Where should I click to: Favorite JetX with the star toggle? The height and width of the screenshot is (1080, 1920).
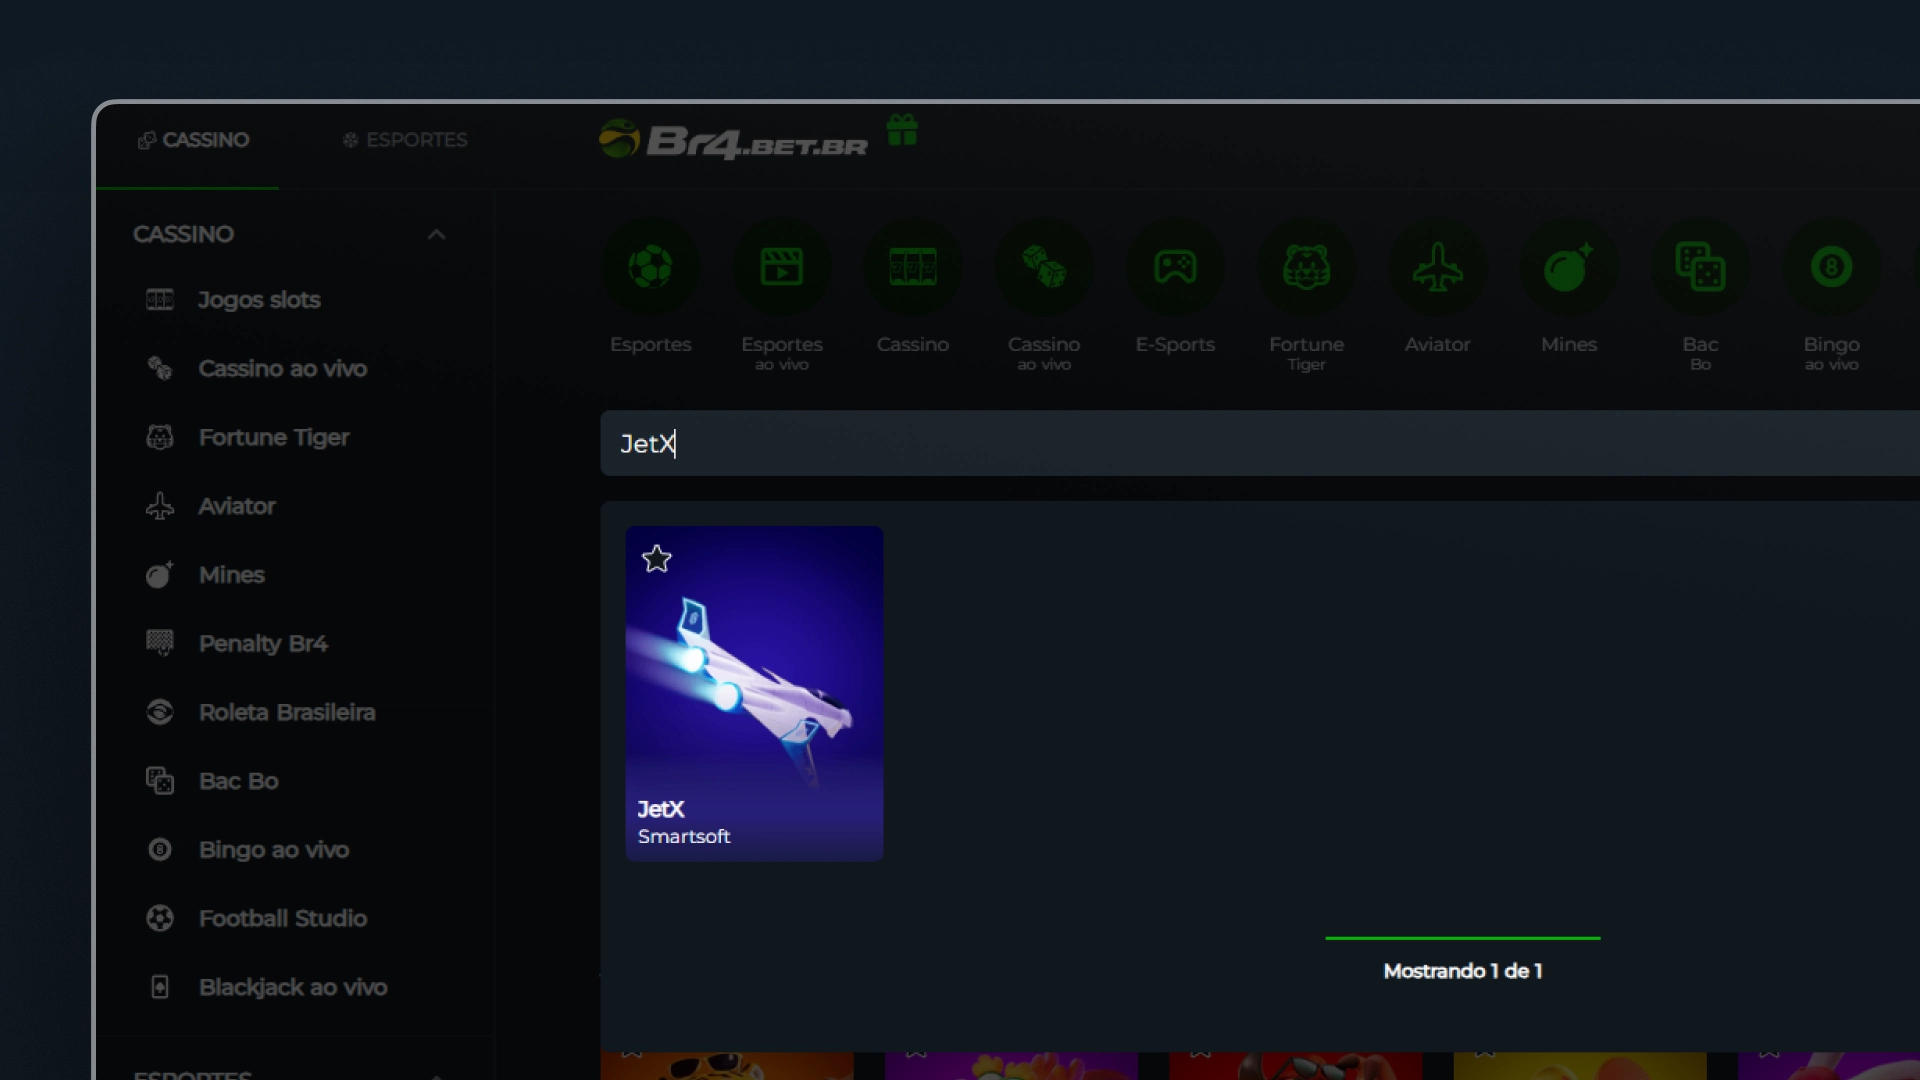coord(657,559)
